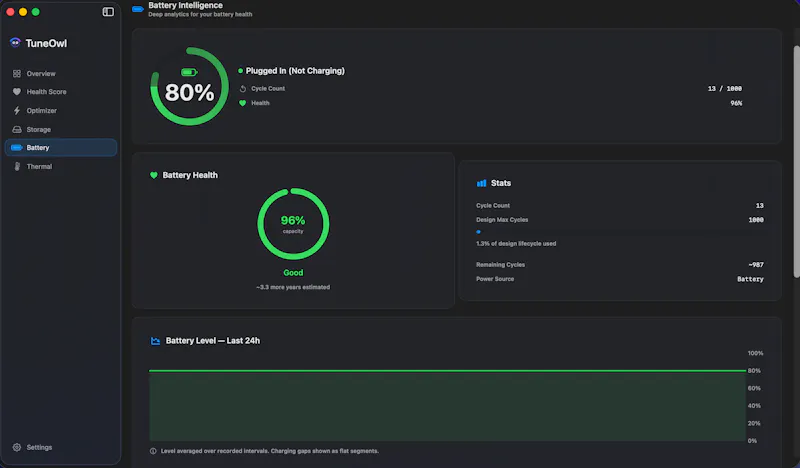Go to the Optimizer section
The height and width of the screenshot is (468, 800).
(61, 111)
